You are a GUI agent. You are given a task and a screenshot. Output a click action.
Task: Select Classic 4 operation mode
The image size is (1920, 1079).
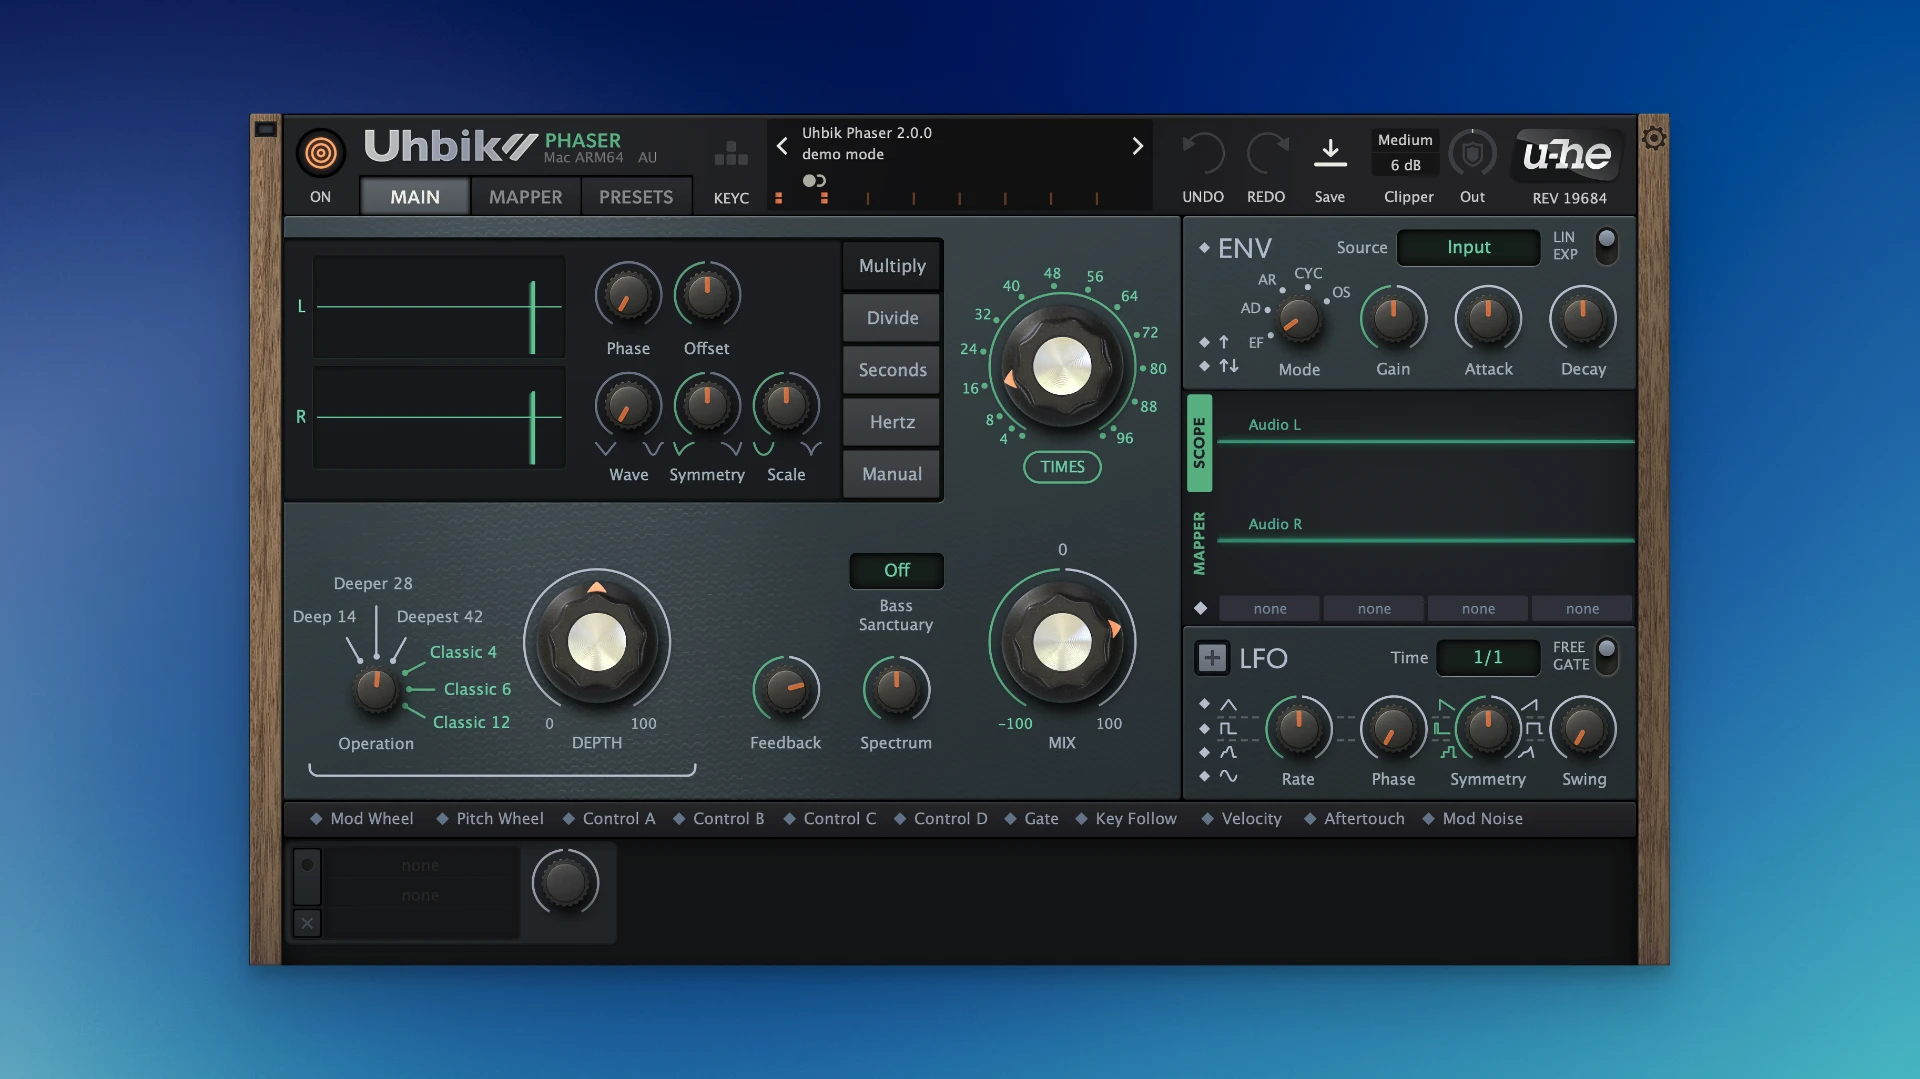tap(463, 652)
